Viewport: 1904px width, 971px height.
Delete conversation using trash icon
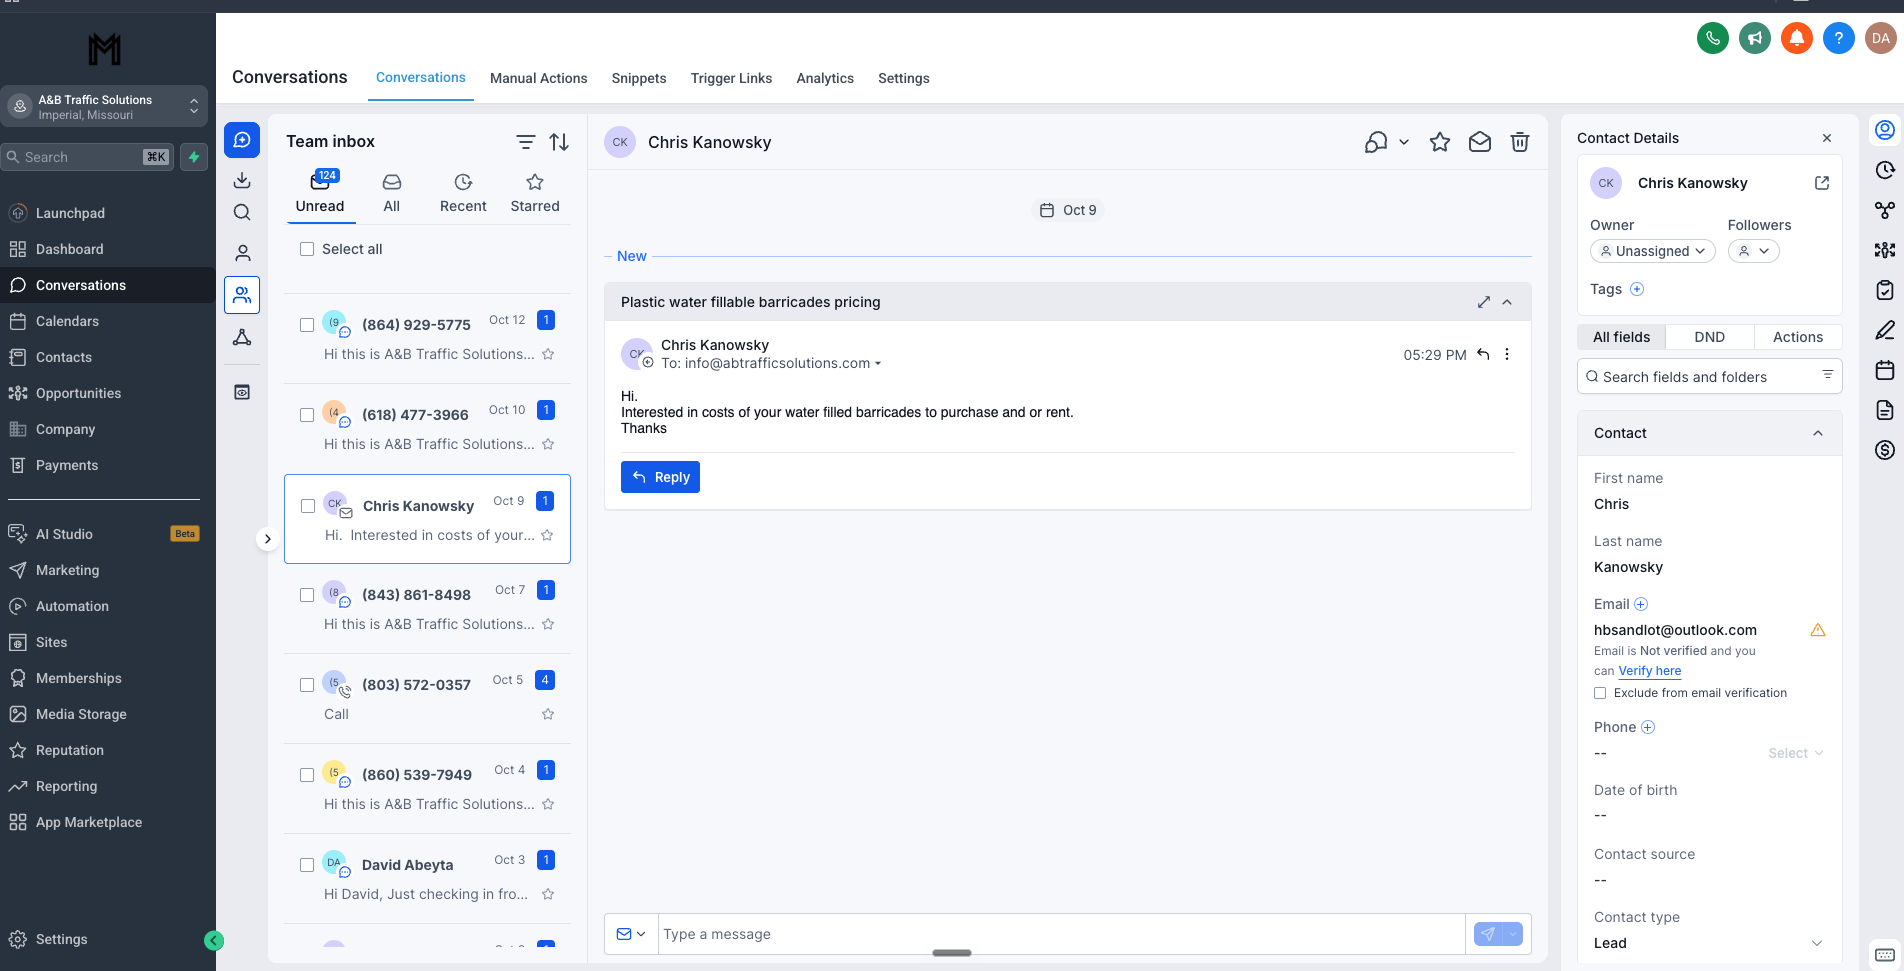coord(1520,142)
